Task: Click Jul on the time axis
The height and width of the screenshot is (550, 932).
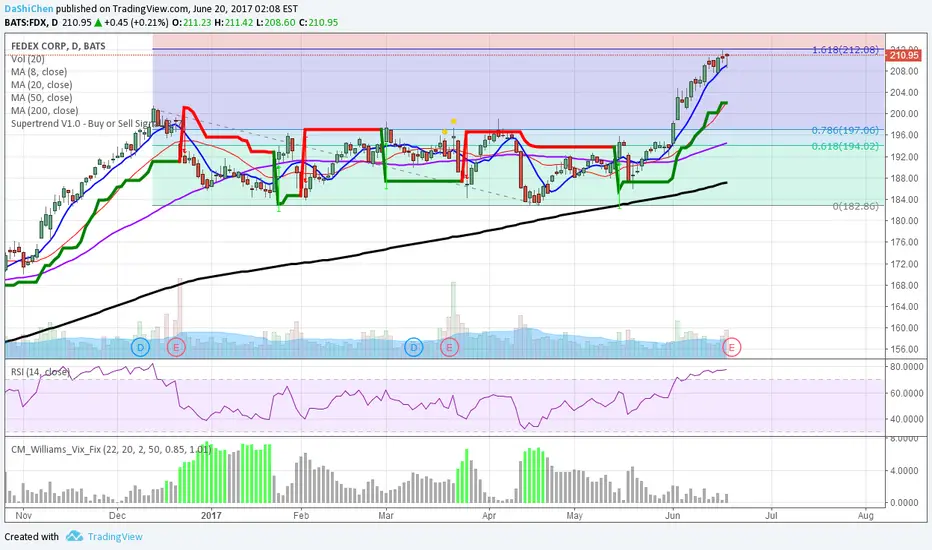Action: pyautogui.click(x=771, y=516)
